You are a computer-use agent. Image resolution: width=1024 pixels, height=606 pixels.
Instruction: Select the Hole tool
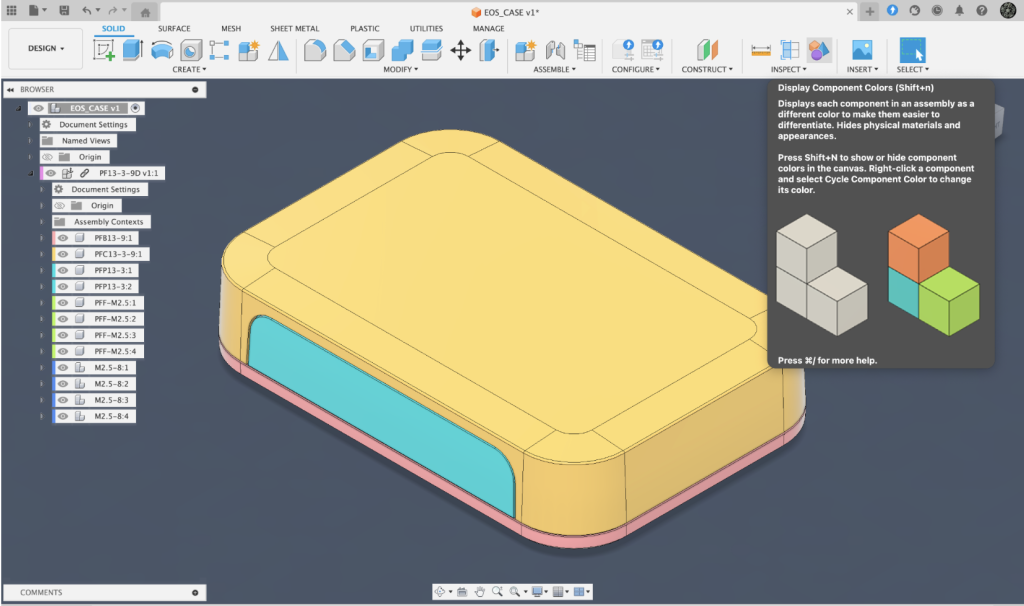pos(191,50)
